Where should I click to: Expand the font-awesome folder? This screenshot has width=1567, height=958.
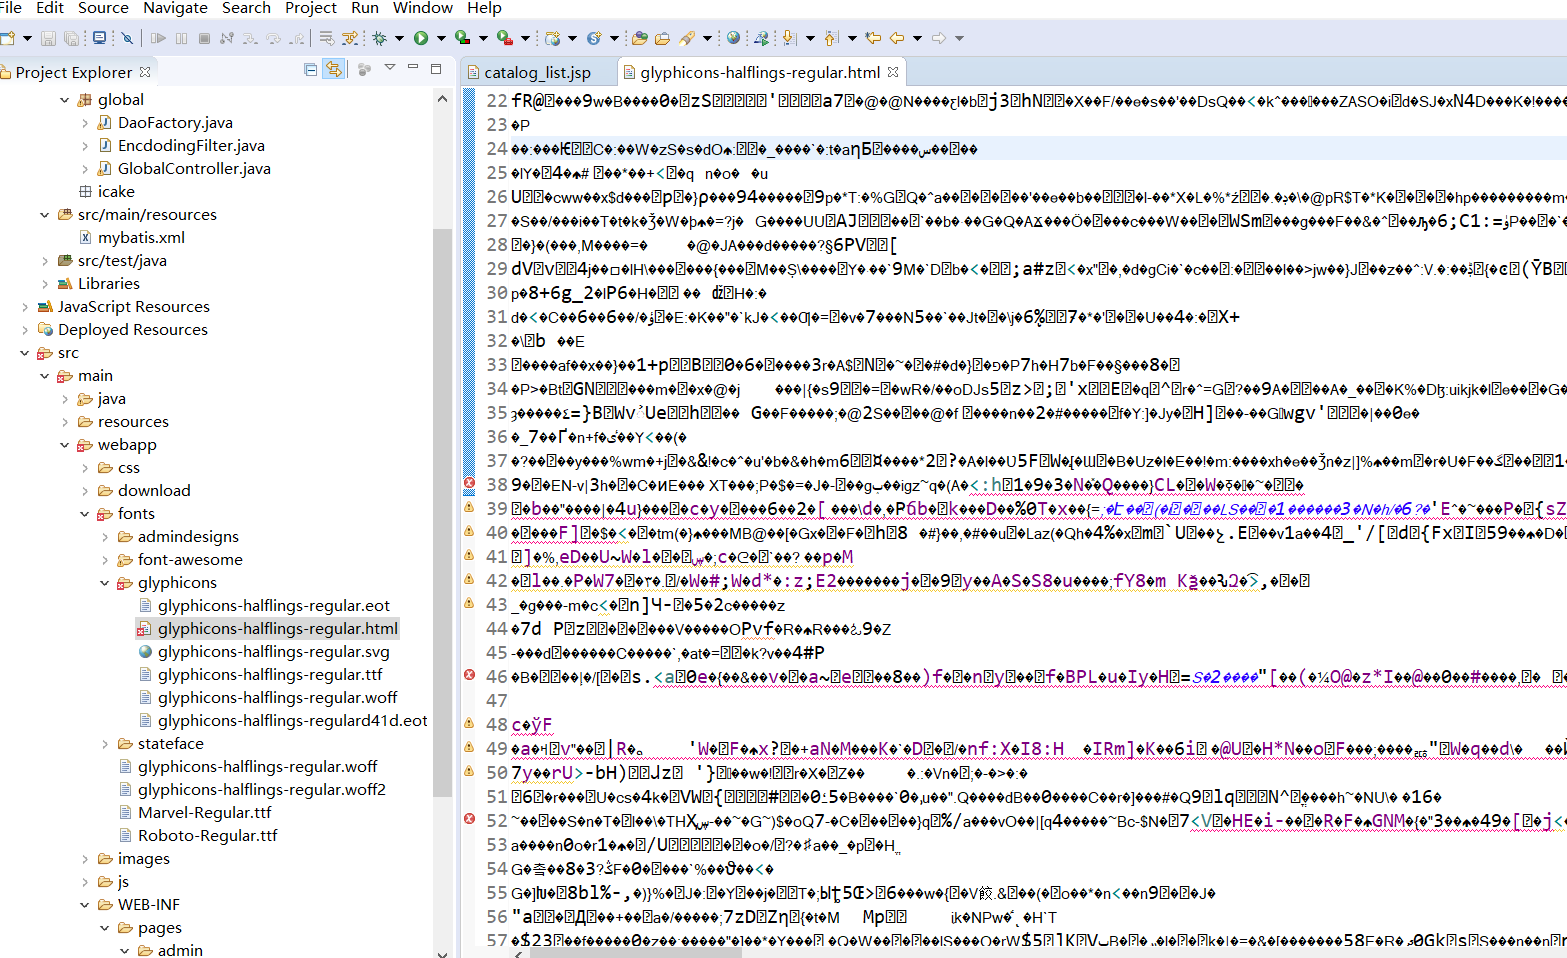105,560
